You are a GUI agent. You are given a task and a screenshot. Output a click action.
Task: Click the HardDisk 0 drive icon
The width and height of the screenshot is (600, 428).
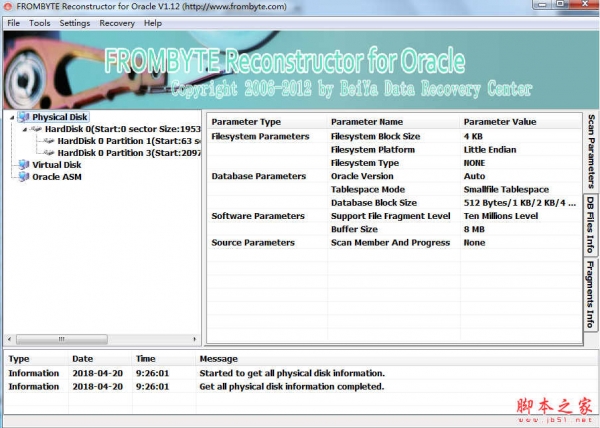tap(36, 129)
